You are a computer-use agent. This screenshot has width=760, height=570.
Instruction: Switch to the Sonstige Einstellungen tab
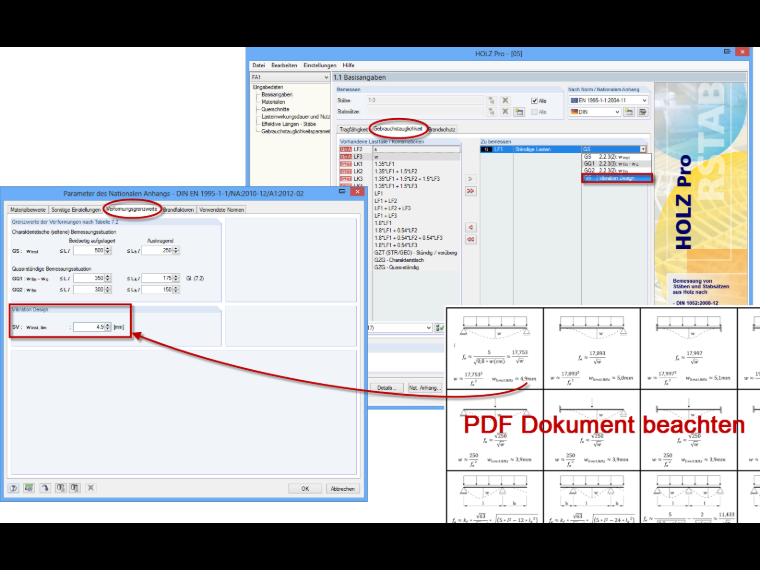(76, 210)
